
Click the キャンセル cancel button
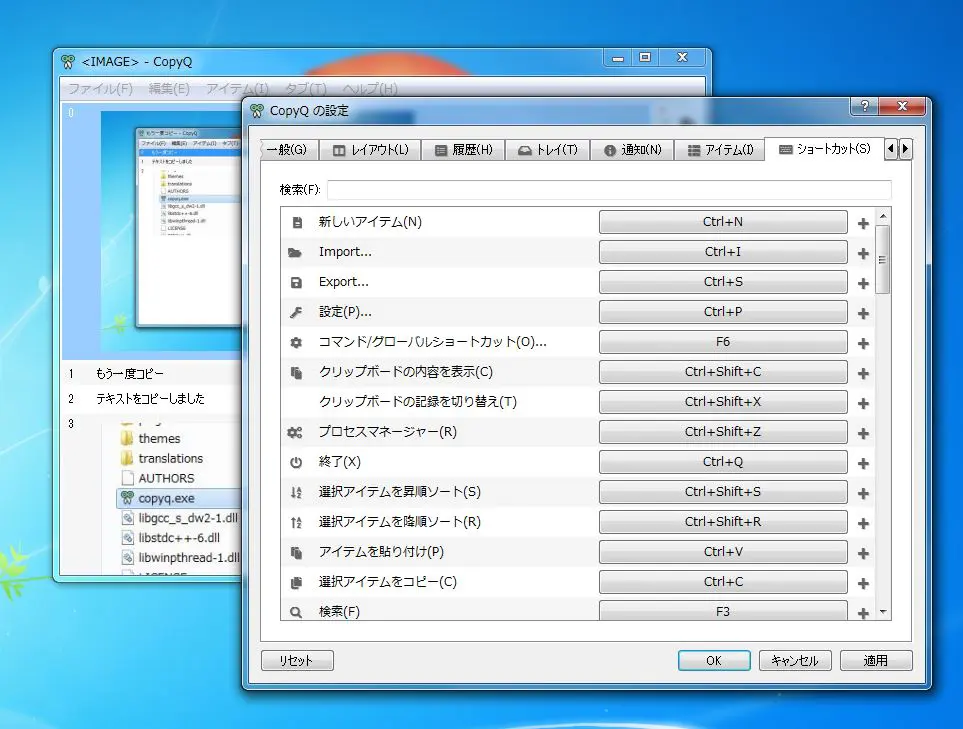point(795,661)
